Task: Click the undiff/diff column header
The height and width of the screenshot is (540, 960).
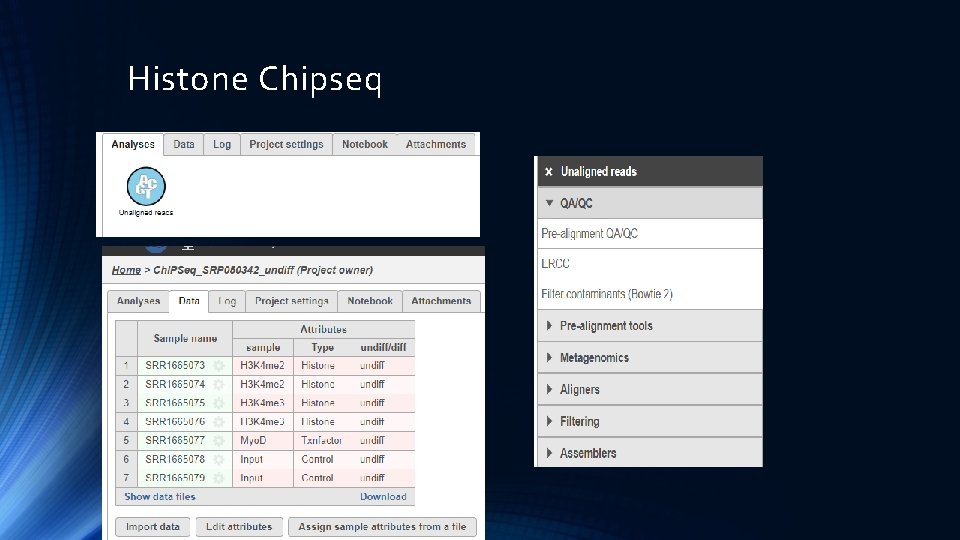Action: [383, 347]
